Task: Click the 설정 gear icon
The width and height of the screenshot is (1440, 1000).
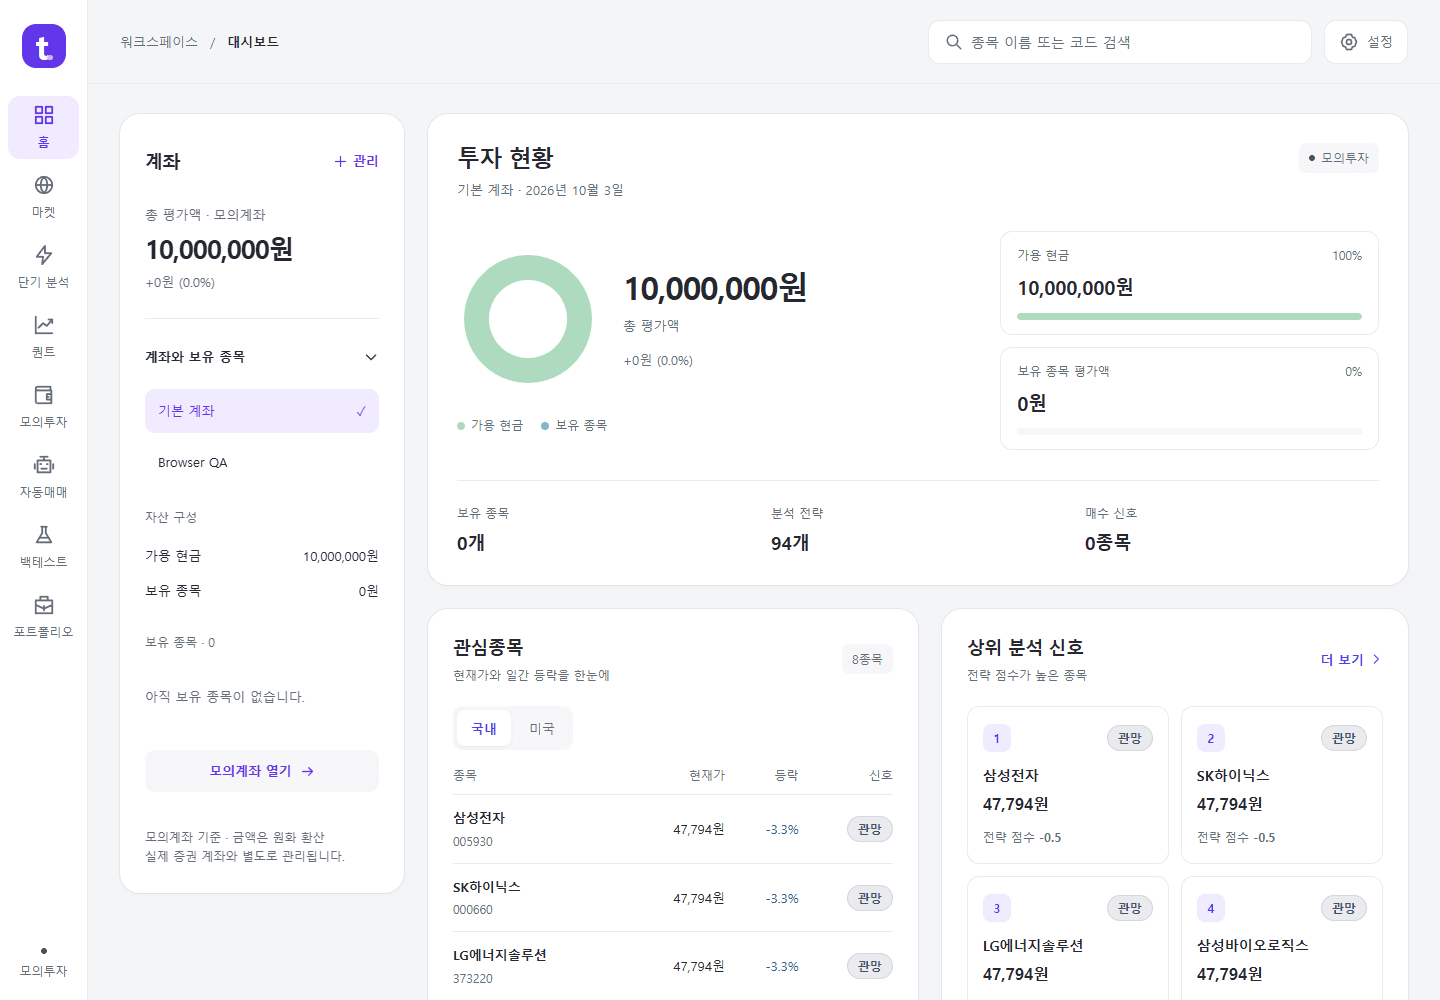Action: (1349, 42)
